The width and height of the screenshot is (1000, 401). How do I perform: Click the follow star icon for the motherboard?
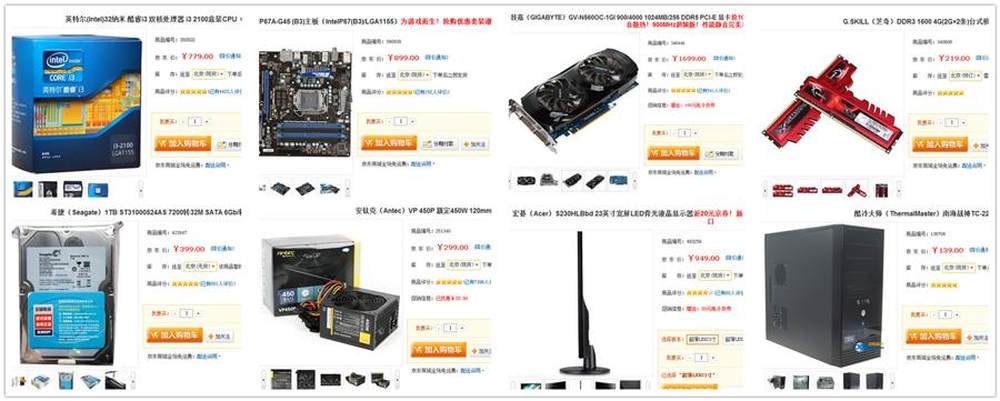[467, 145]
